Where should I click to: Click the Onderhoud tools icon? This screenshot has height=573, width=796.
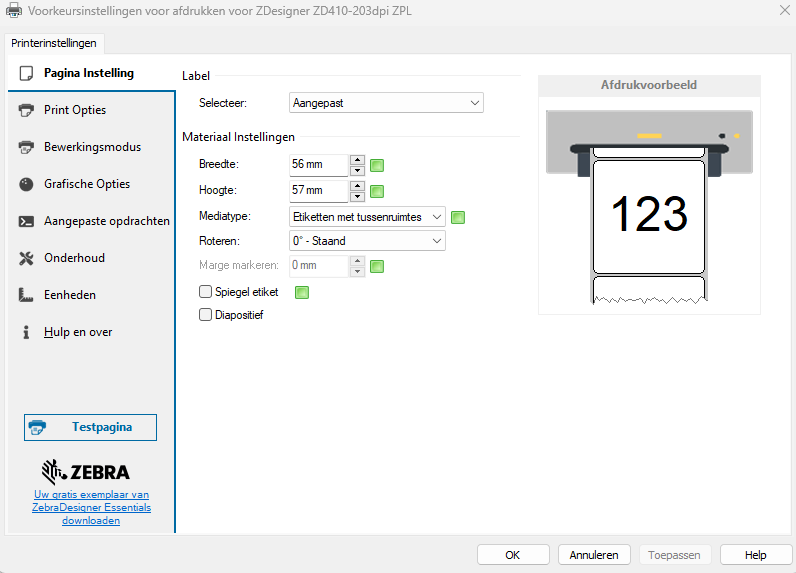click(26, 258)
